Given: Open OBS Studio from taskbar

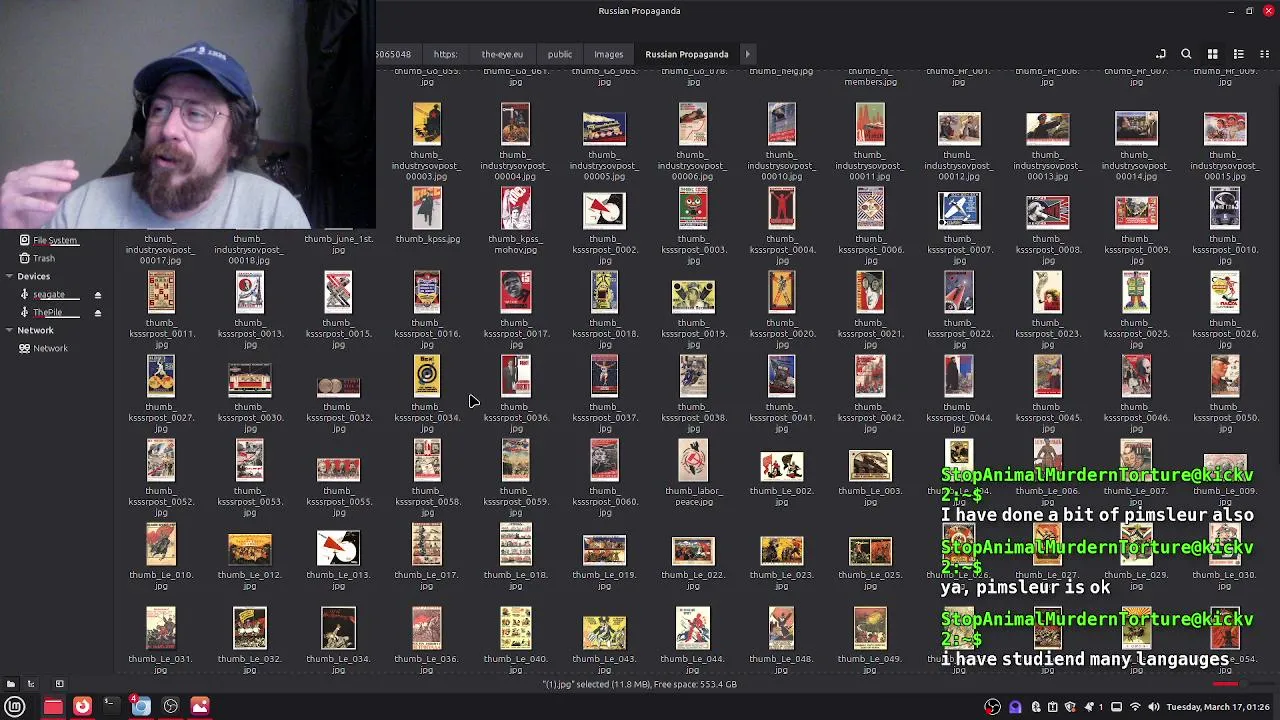Looking at the screenshot, I should pos(171,706).
